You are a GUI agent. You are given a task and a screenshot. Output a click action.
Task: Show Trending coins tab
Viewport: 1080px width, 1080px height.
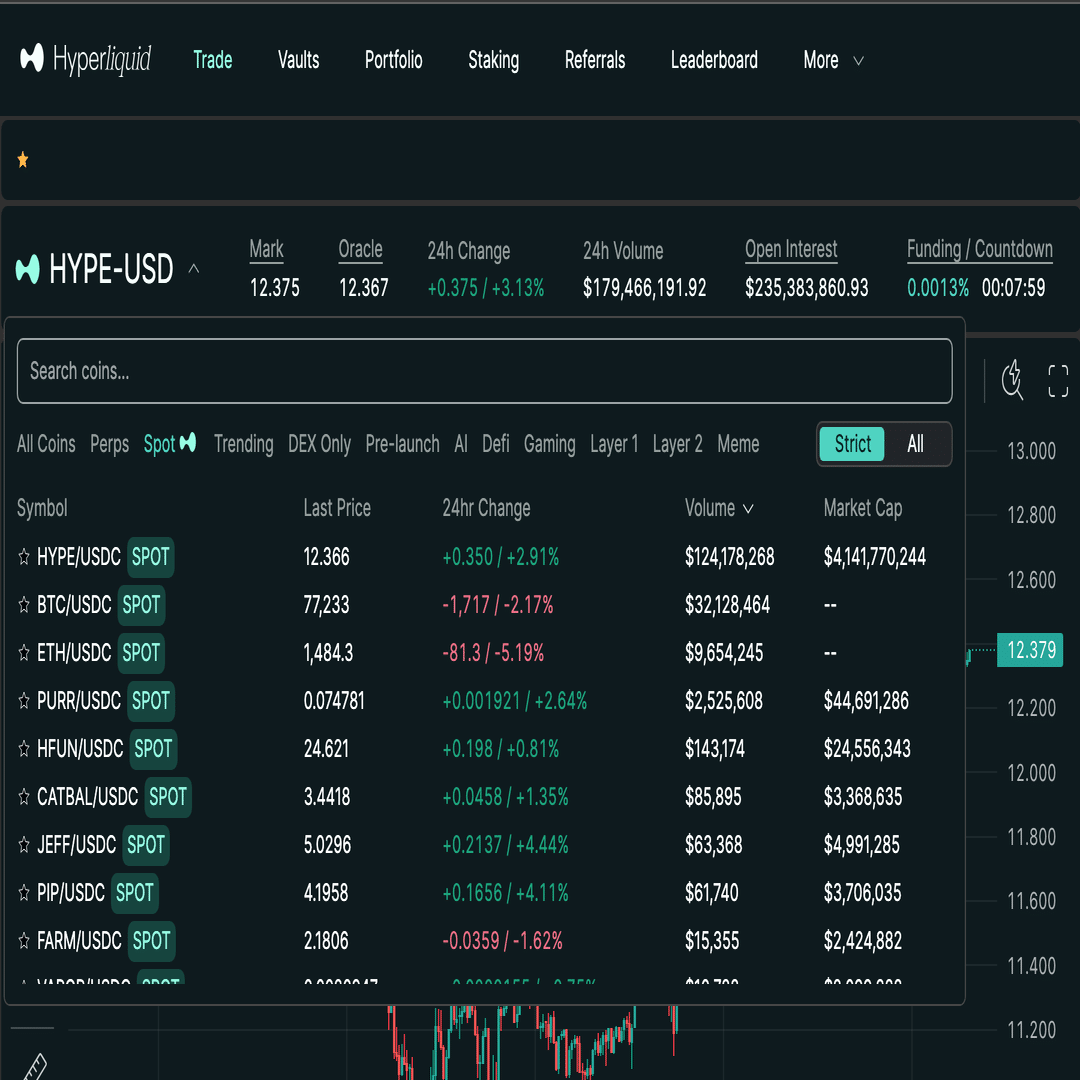pos(243,444)
